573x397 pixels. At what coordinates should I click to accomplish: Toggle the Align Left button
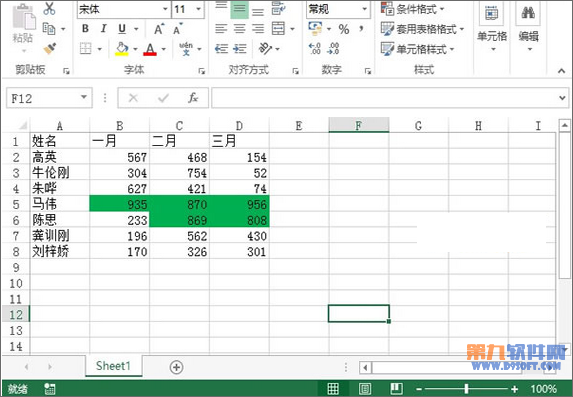pos(221,29)
